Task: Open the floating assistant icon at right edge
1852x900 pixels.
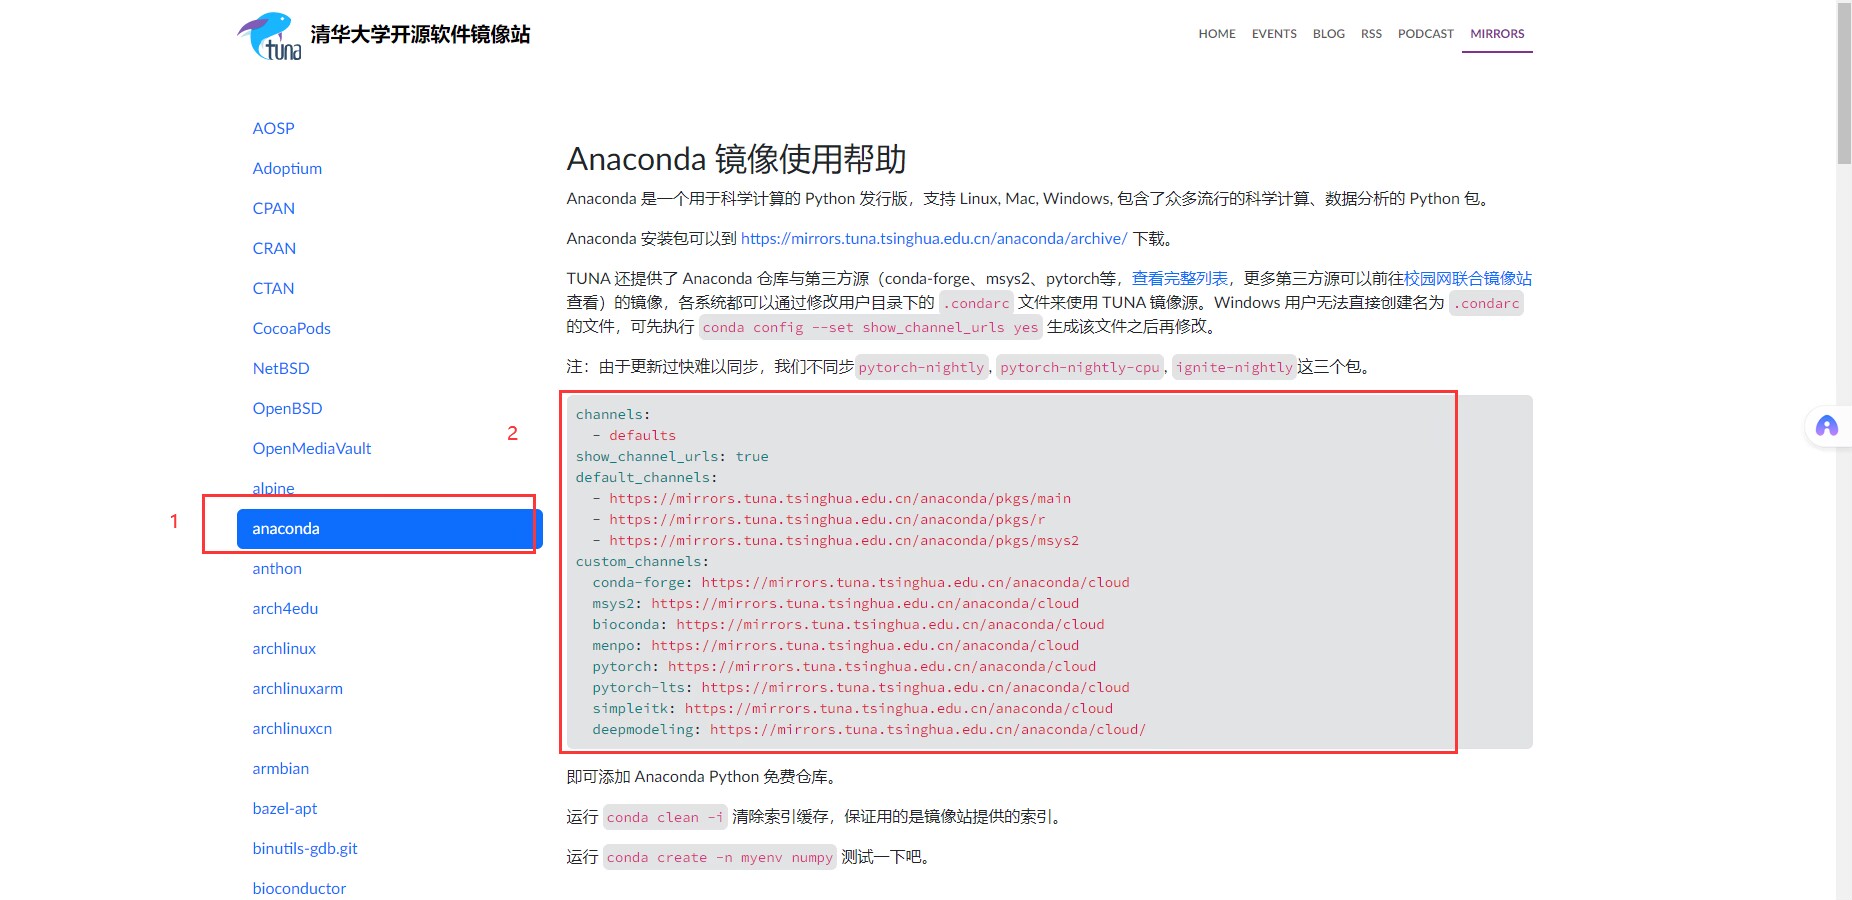Action: (x=1827, y=427)
